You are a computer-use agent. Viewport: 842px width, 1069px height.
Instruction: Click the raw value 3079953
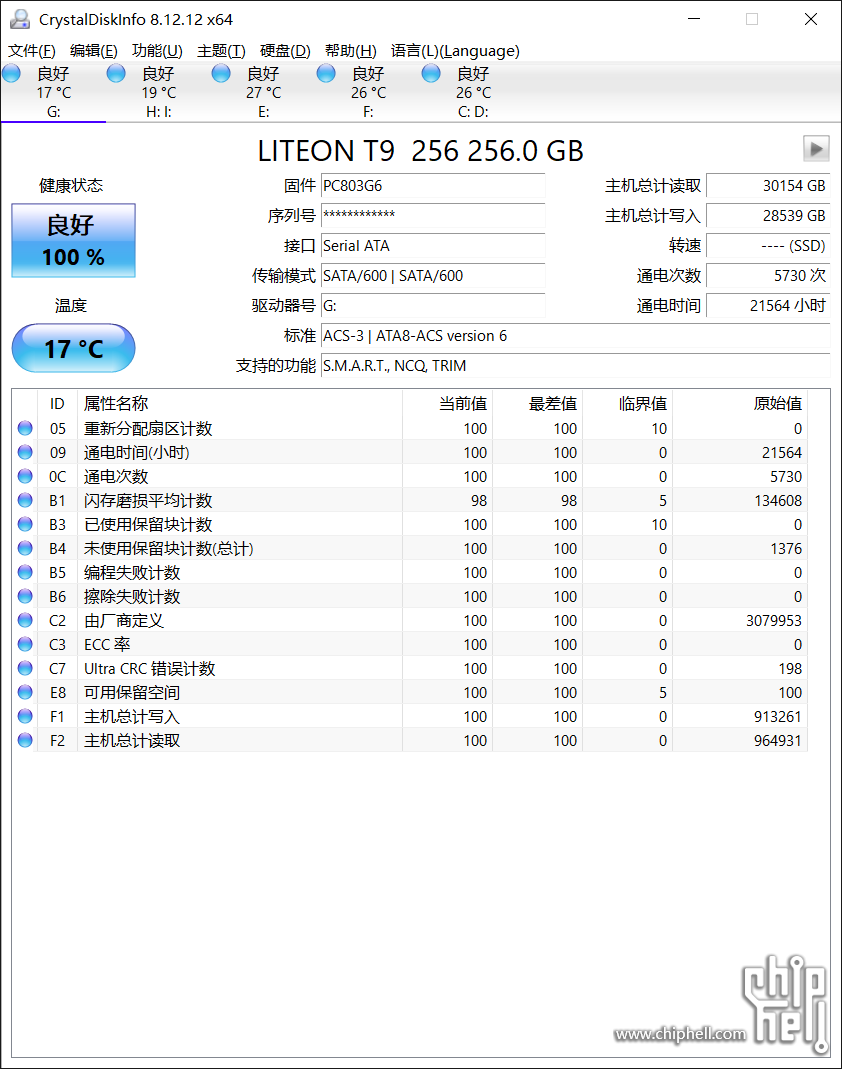774,620
